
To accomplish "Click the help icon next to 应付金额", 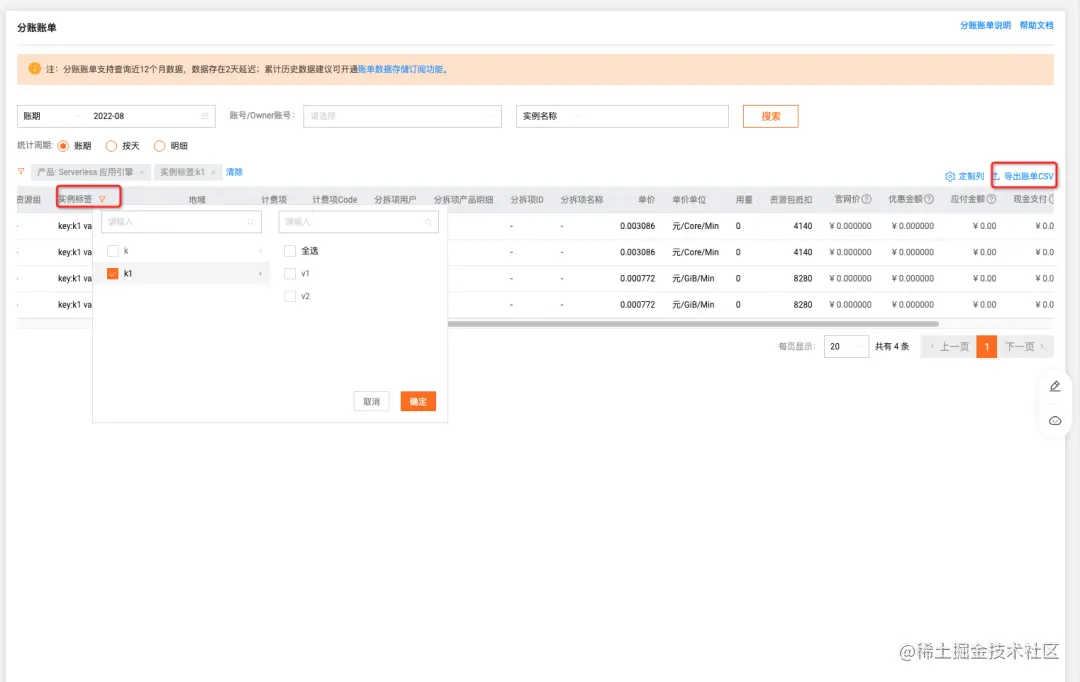I will pos(991,199).
